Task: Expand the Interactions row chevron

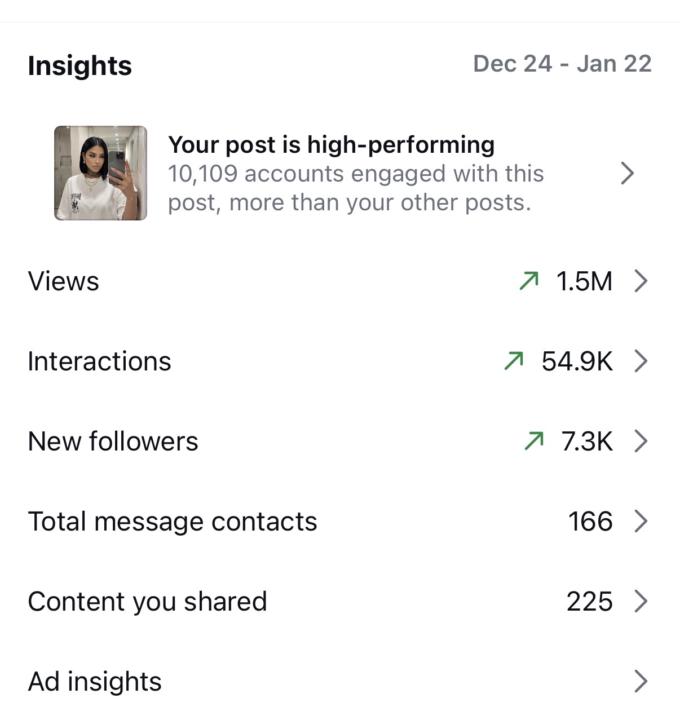Action: [641, 362]
